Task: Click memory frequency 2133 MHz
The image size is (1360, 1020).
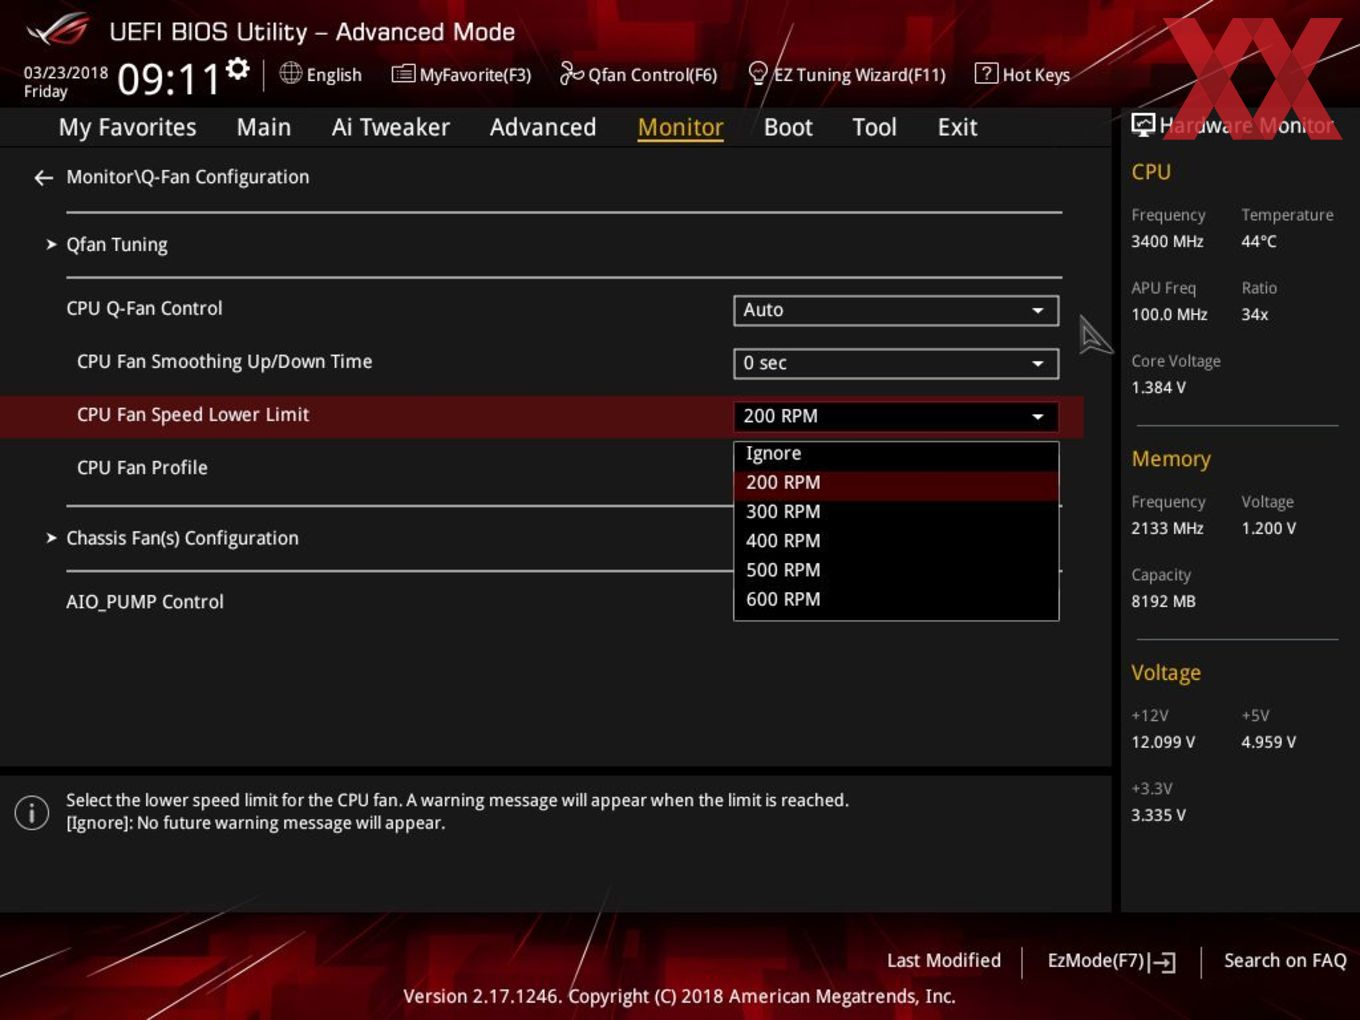Action: 1167,529
